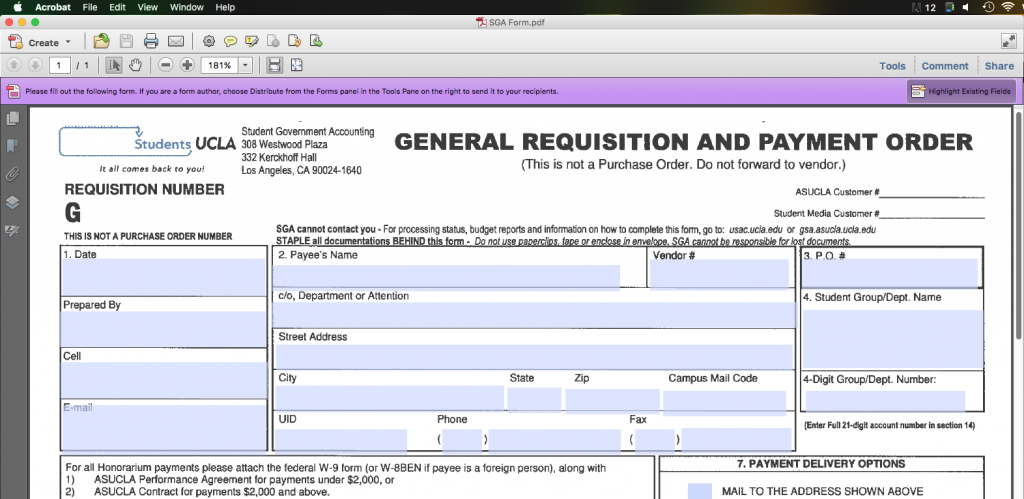This screenshot has height=499, width=1024.
Task: Show Layers sidebar panel
Action: pos(12,202)
